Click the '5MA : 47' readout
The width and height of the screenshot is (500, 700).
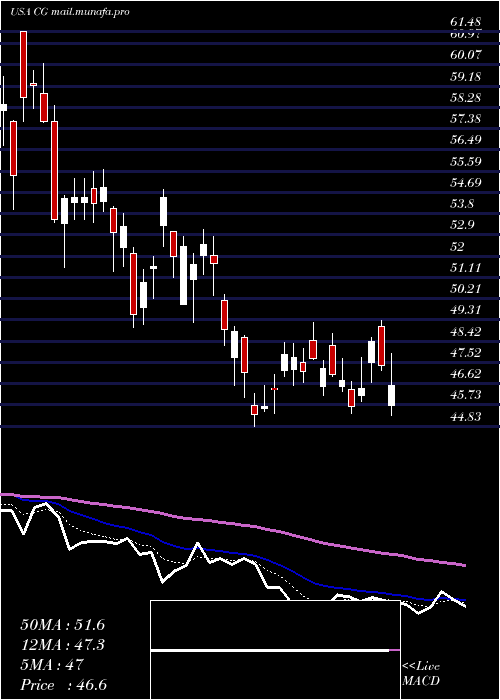coord(52,665)
